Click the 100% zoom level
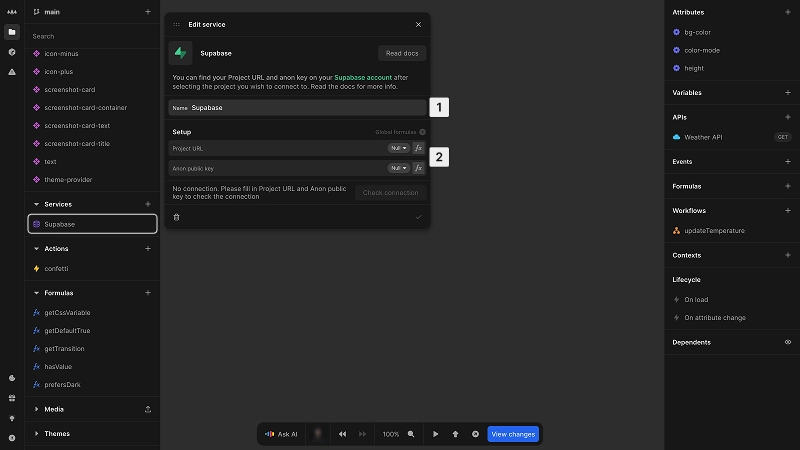Viewport: 800px width, 450px height. click(390, 434)
